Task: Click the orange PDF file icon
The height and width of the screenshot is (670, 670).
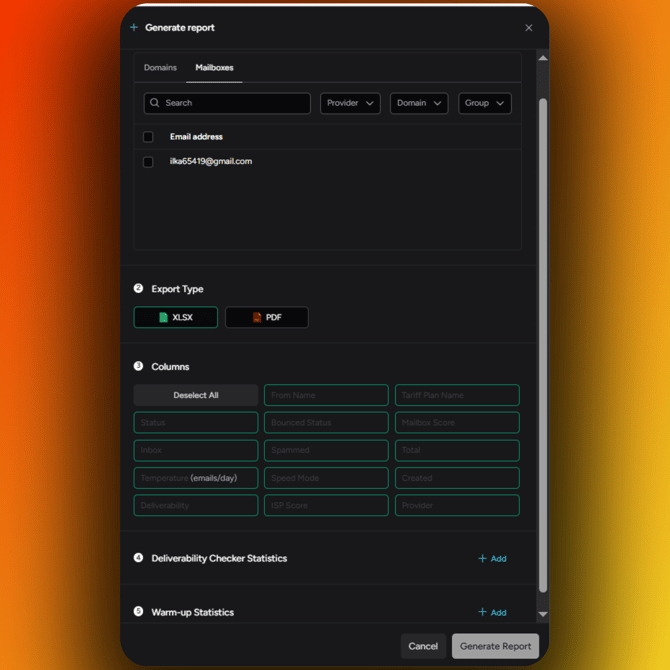Action: click(x=257, y=317)
